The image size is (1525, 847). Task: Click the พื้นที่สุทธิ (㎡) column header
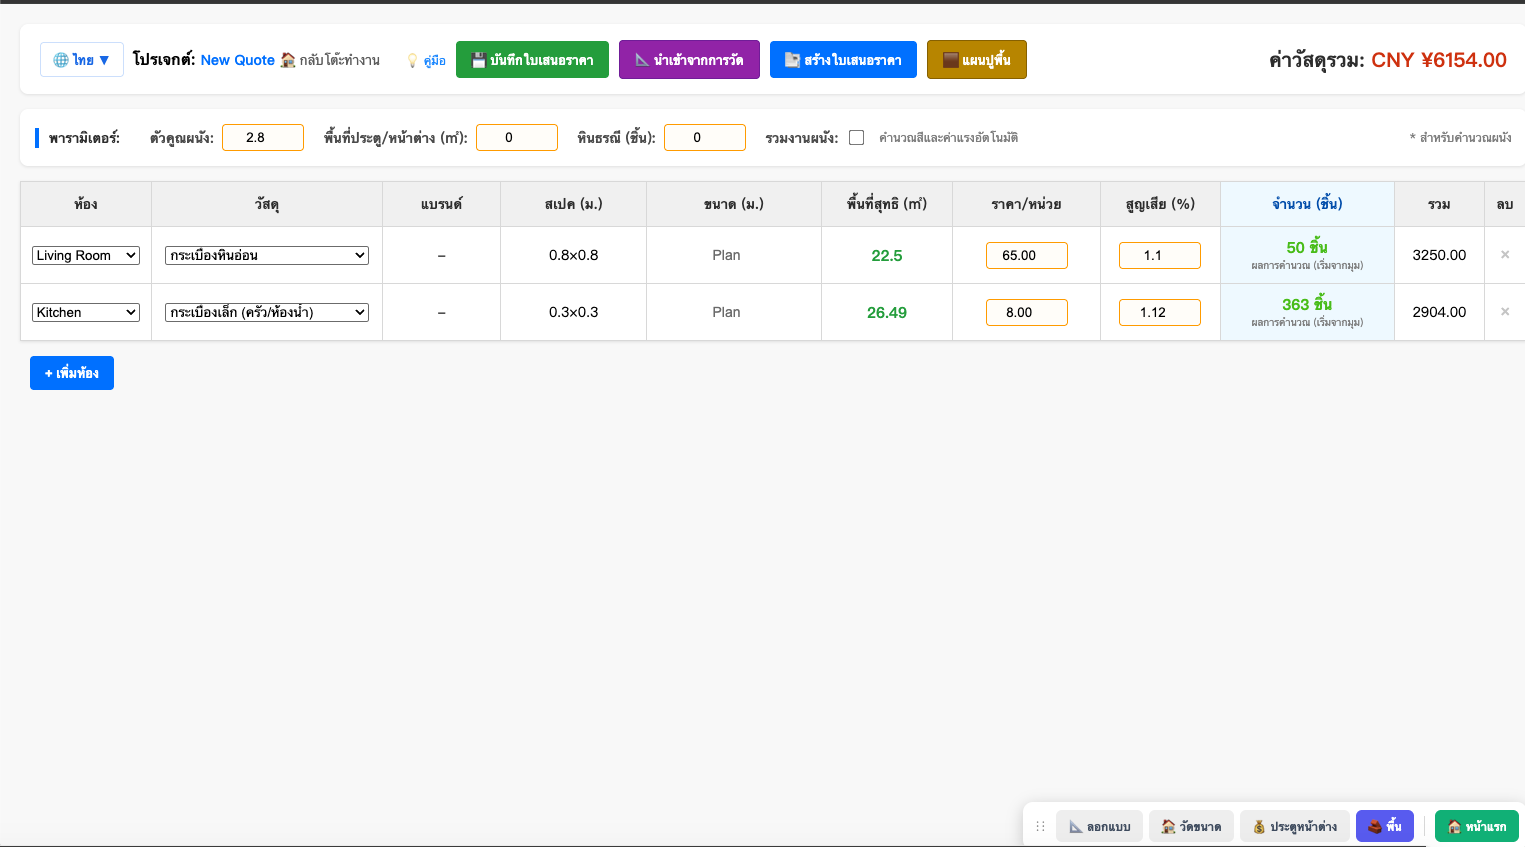pyautogui.click(x=887, y=204)
